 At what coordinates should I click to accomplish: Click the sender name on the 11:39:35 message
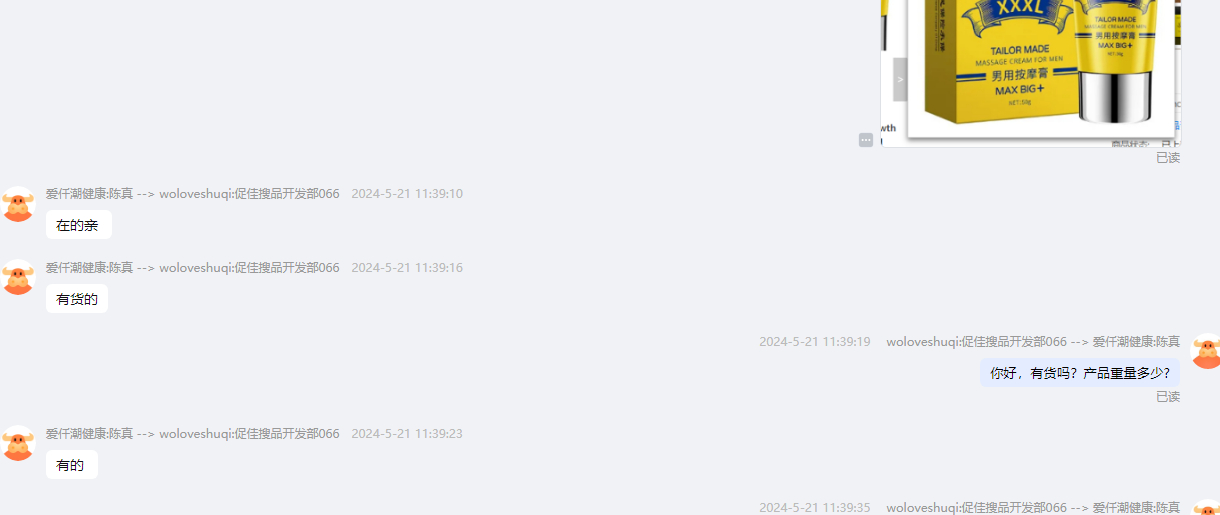(1033, 508)
